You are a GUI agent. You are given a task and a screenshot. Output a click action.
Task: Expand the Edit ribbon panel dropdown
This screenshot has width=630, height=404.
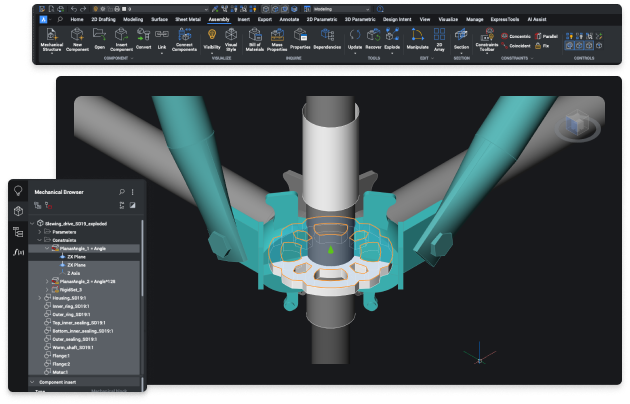coord(432,58)
